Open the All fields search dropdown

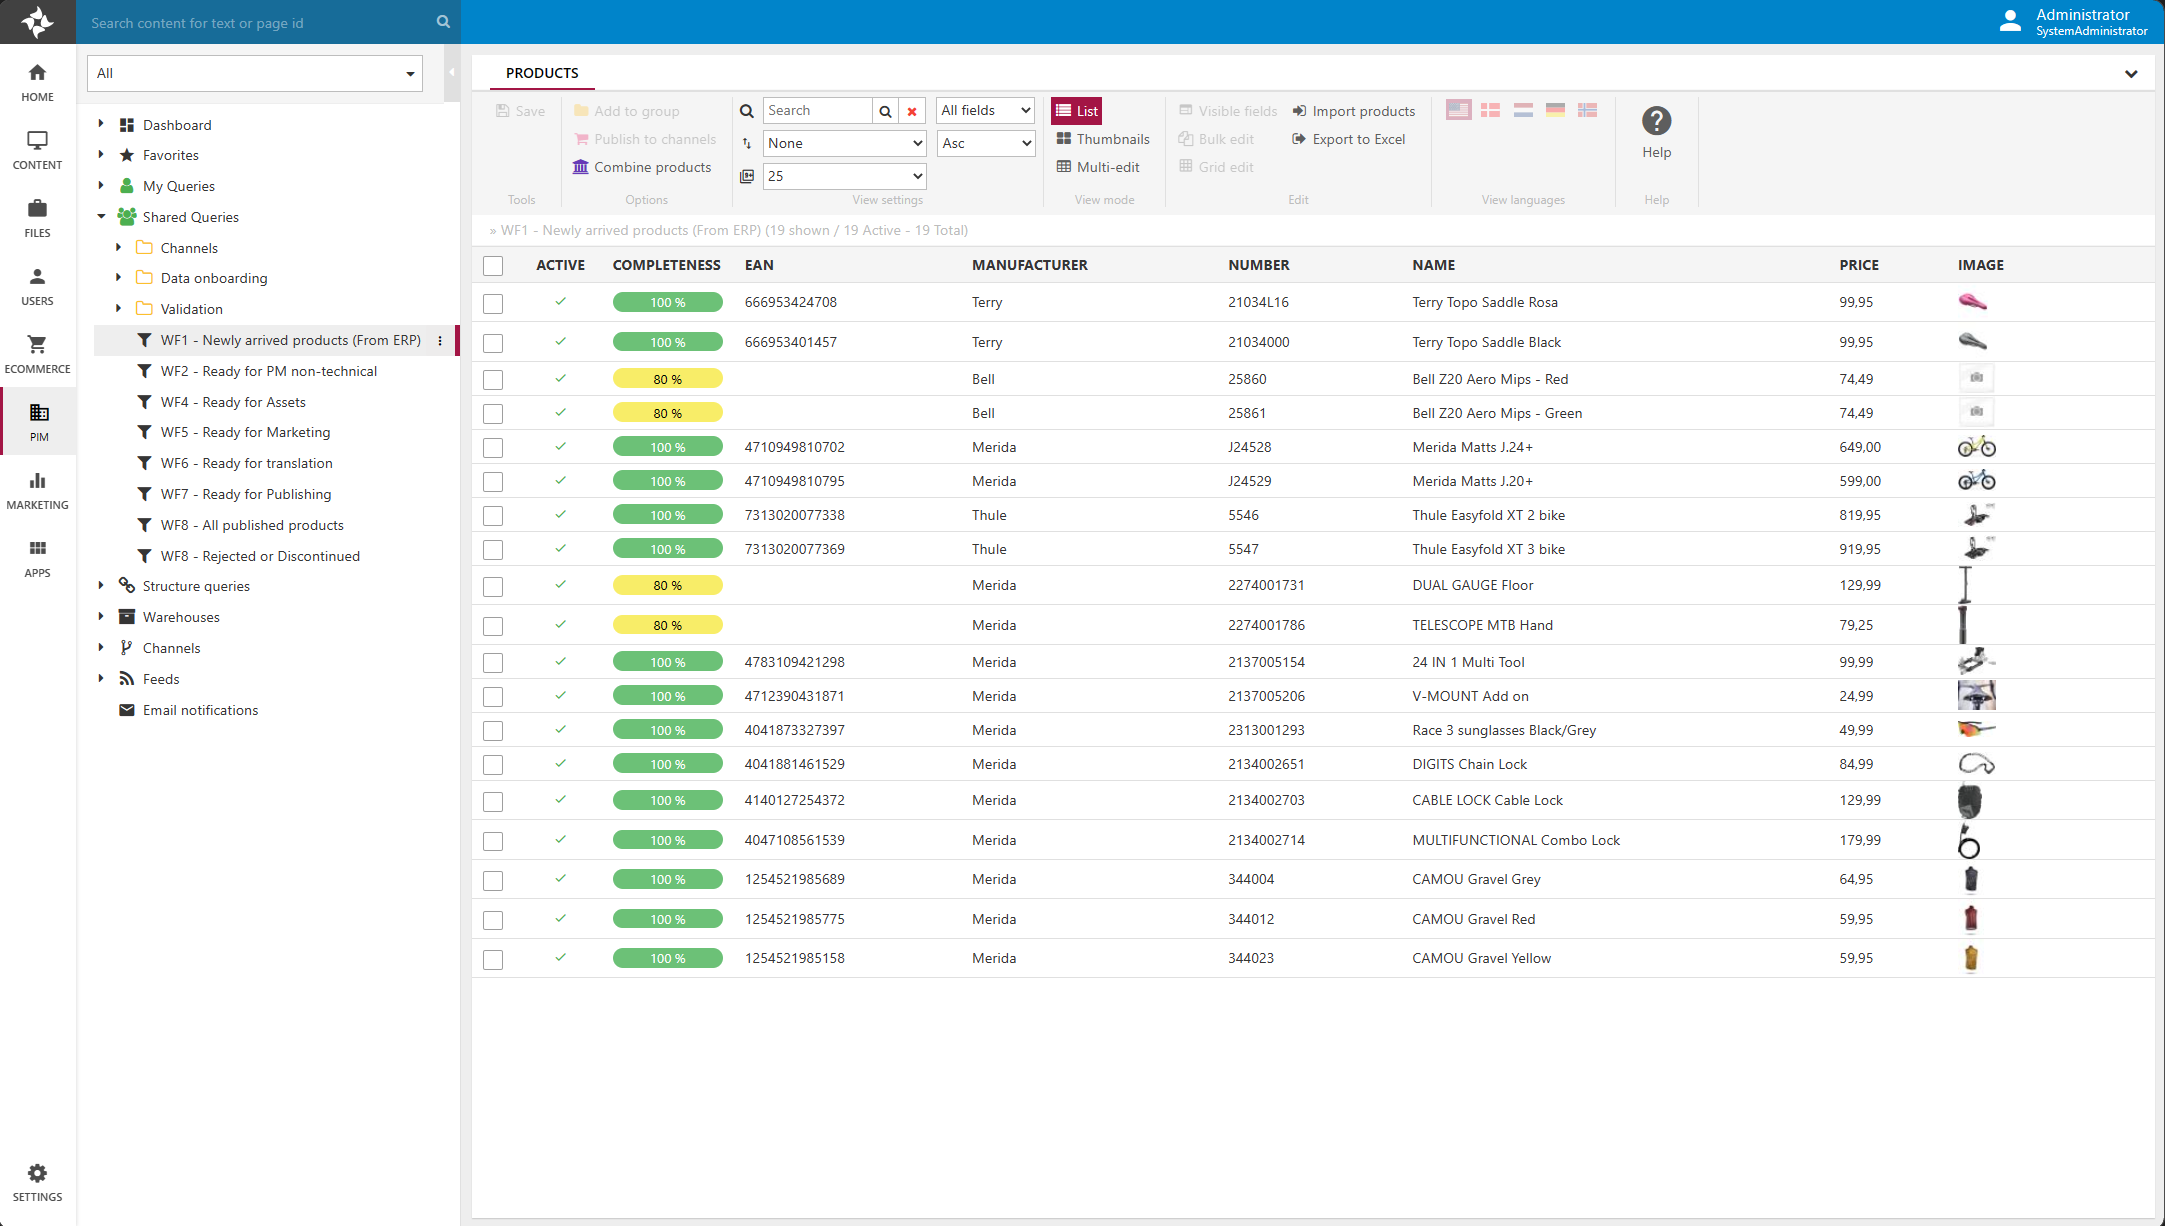tap(985, 111)
